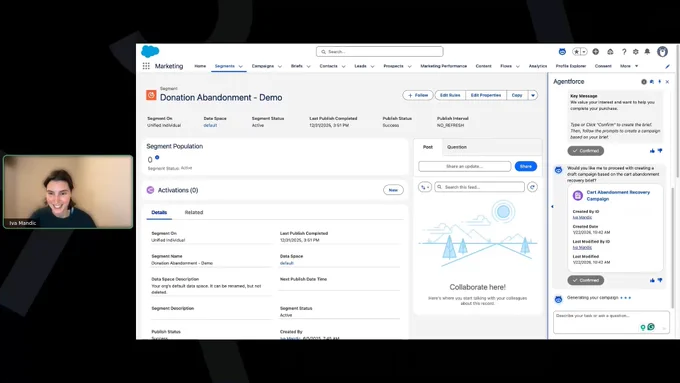The width and height of the screenshot is (680, 383).
Task: Open the Agentforce icon in the header
Action: tap(562, 52)
